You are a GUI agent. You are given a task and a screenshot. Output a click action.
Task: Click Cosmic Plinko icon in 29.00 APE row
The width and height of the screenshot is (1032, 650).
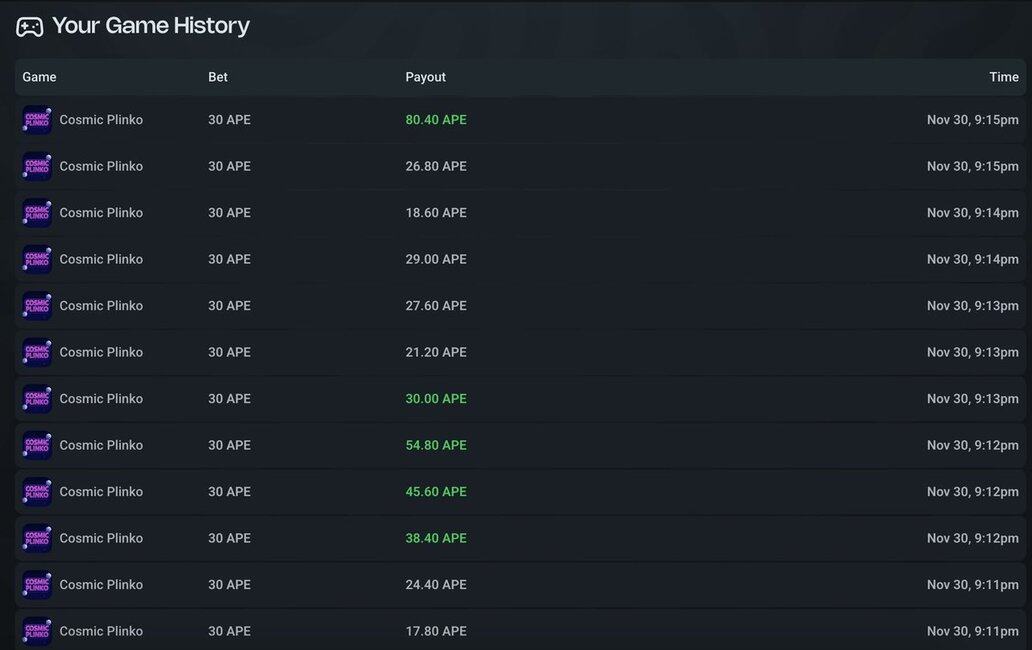point(37,259)
